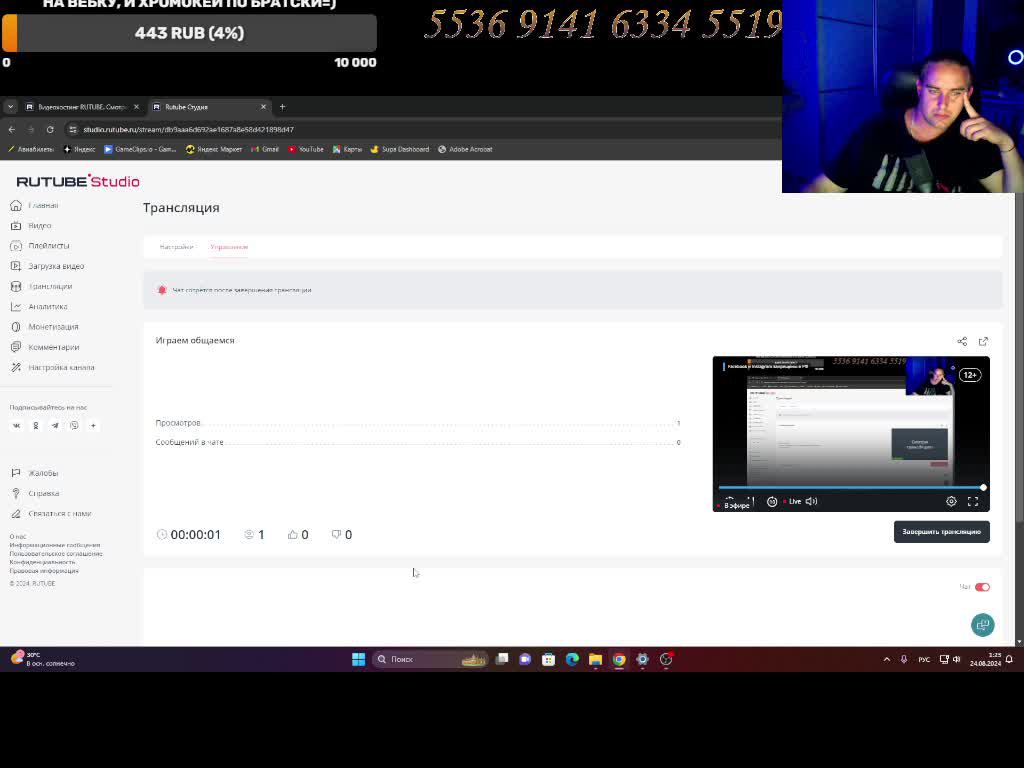Select Трансляции in the sidebar
The image size is (1024, 768).
click(41, 287)
